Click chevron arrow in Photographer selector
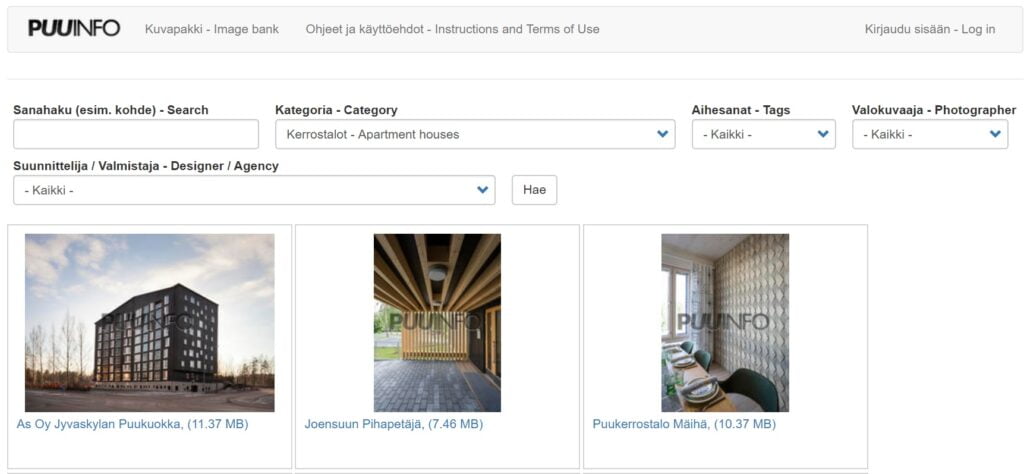Viewport: 1024px width, 474px height. [x=995, y=134]
